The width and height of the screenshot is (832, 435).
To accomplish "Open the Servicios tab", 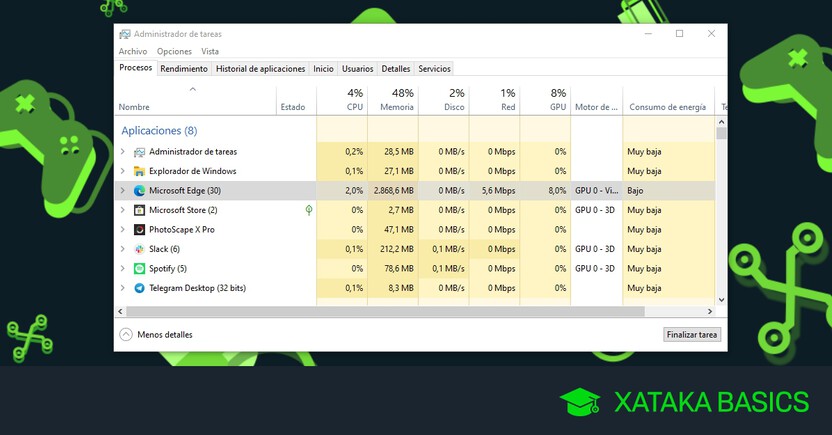I will (x=434, y=69).
